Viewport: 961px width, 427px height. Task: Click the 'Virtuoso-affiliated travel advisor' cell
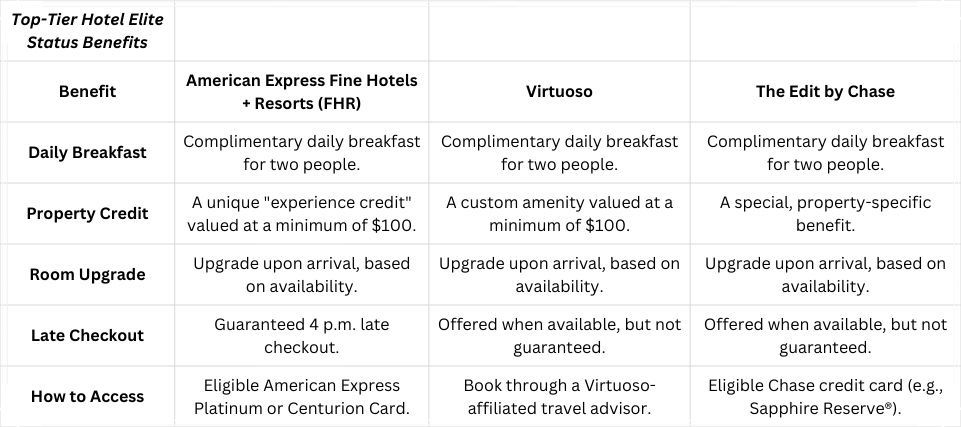559,396
